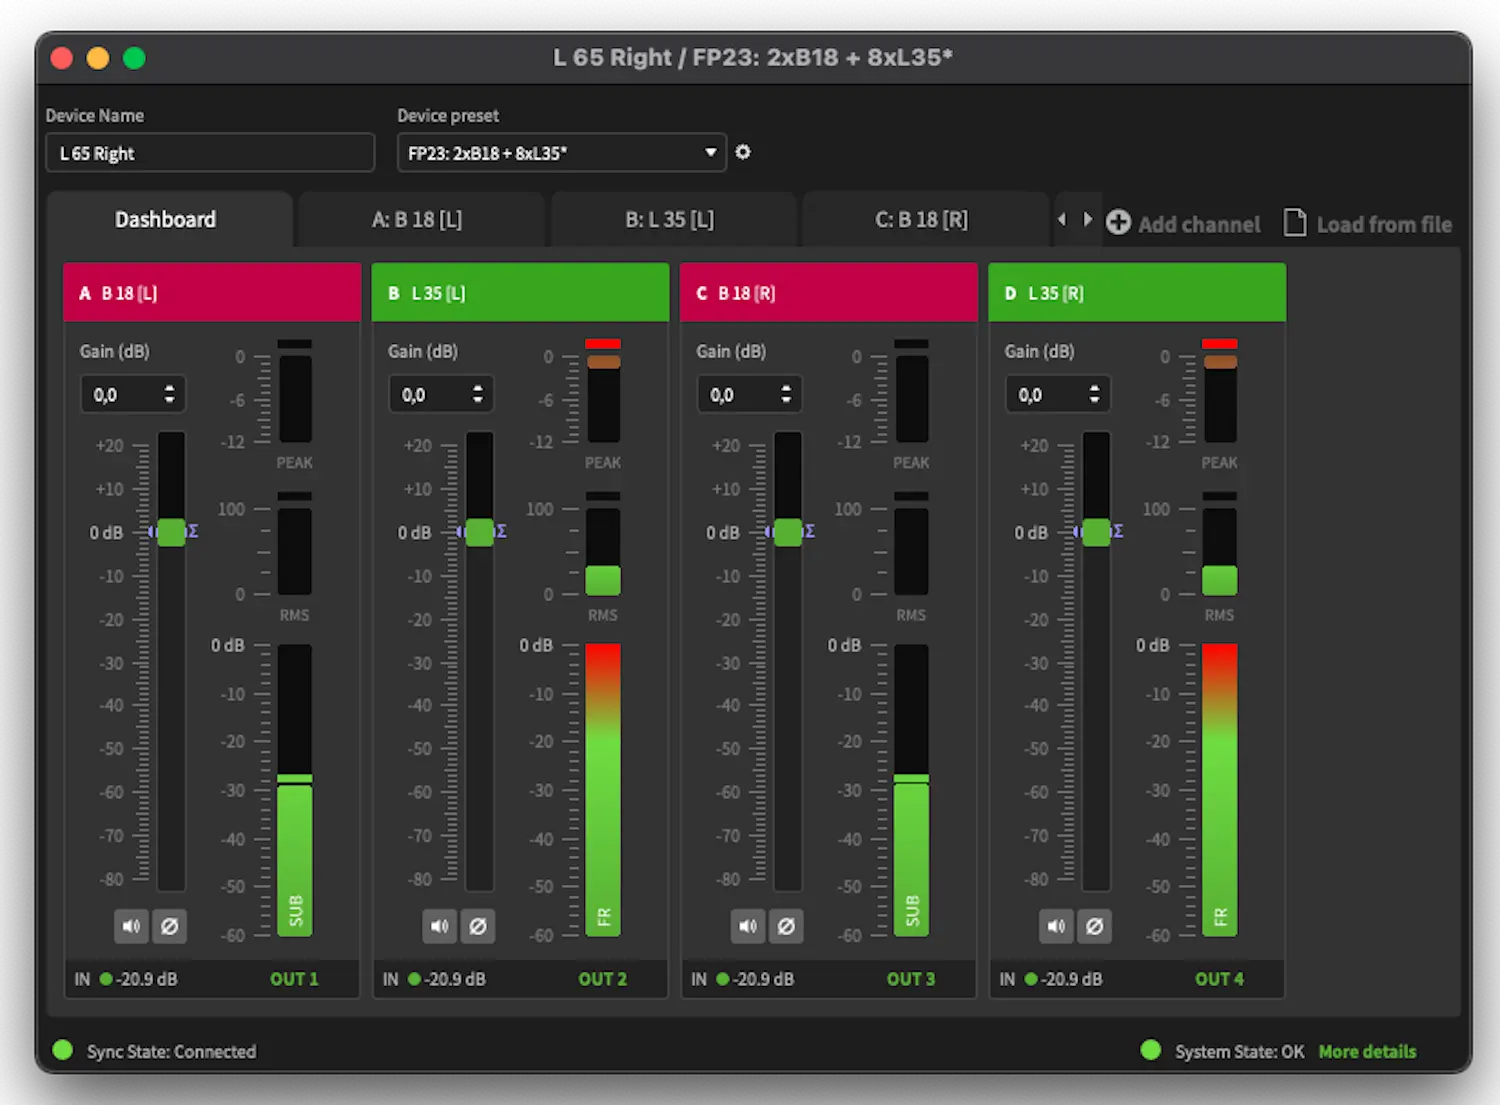The width and height of the screenshot is (1500, 1105).
Task: Click Gain stepper arrows on channel A
Action: point(169,394)
